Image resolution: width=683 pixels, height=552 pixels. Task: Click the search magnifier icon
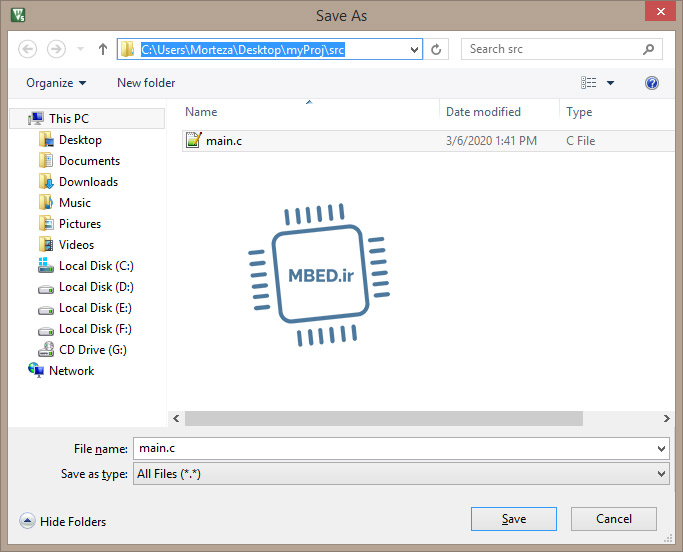point(649,49)
